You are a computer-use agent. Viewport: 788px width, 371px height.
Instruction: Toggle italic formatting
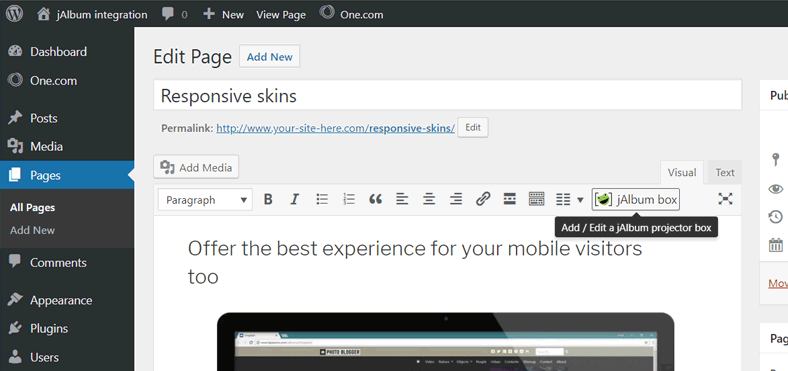pyautogui.click(x=295, y=200)
